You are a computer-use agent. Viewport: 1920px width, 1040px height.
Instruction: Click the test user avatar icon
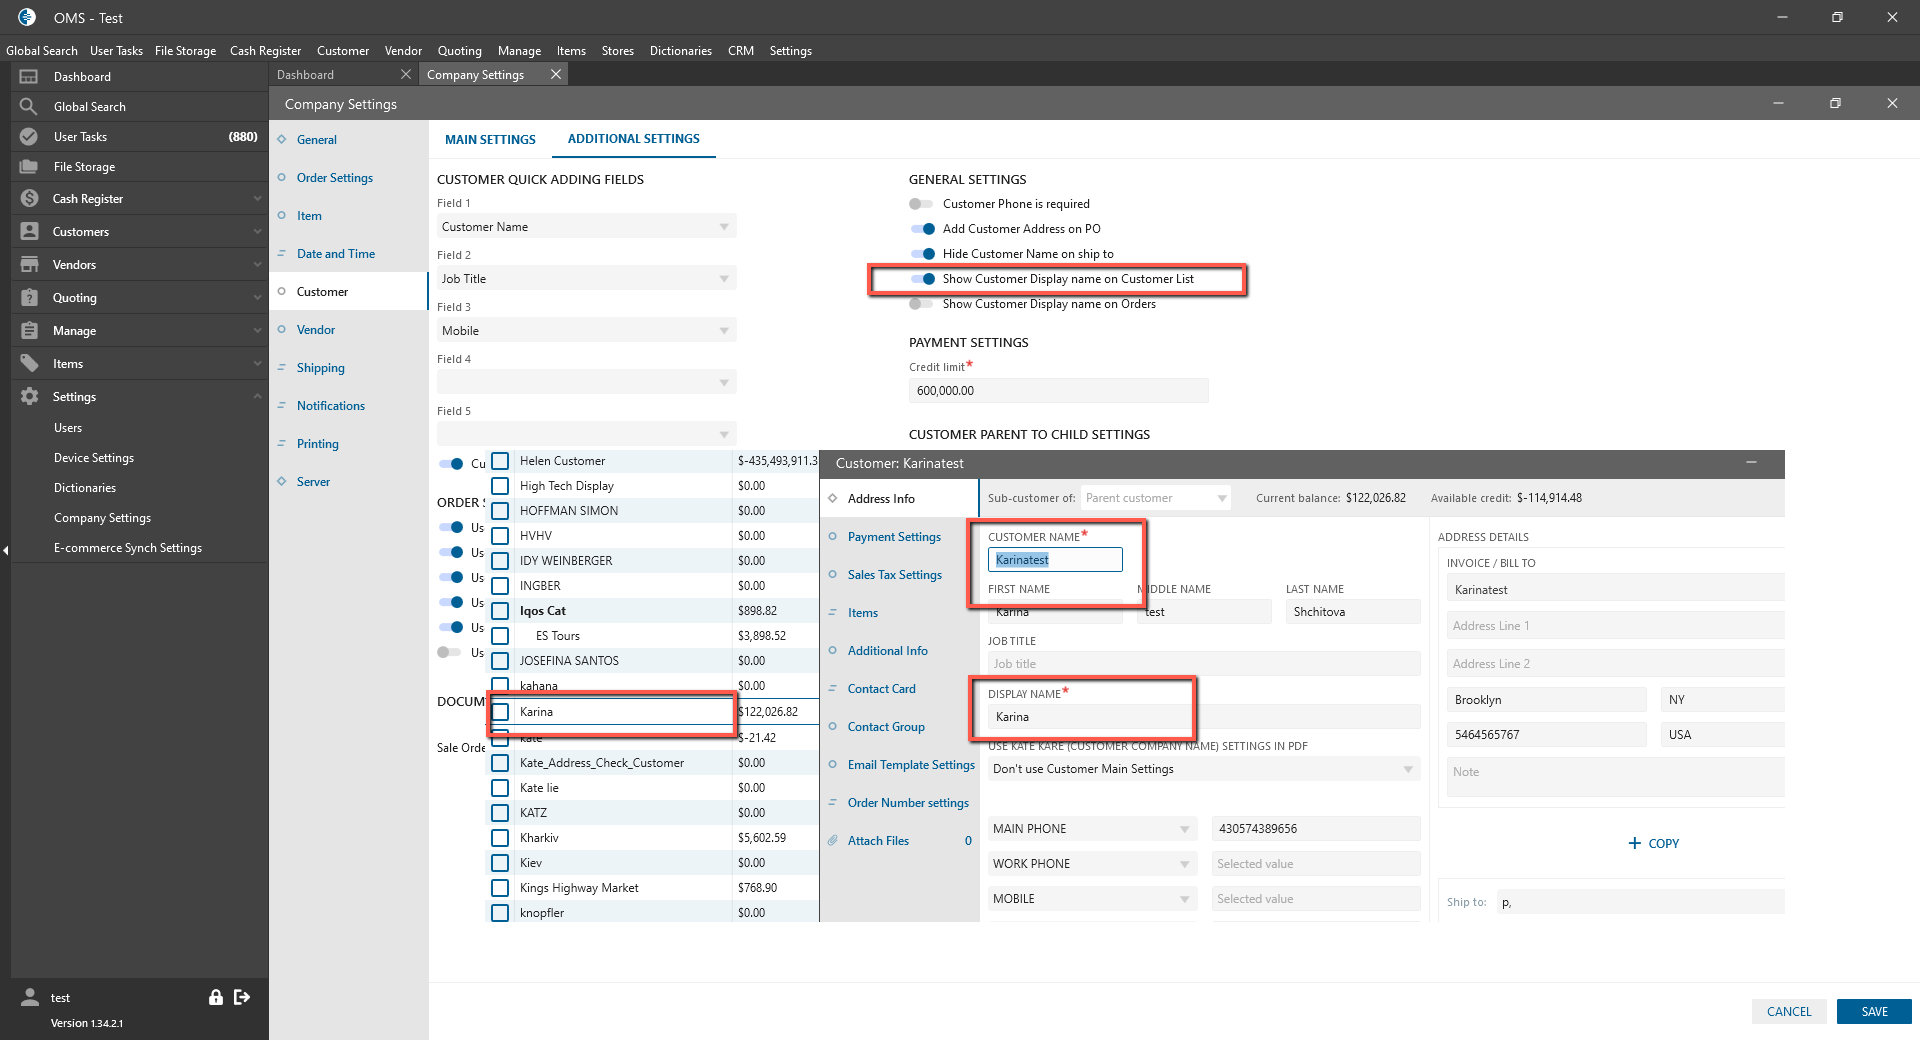(30, 997)
